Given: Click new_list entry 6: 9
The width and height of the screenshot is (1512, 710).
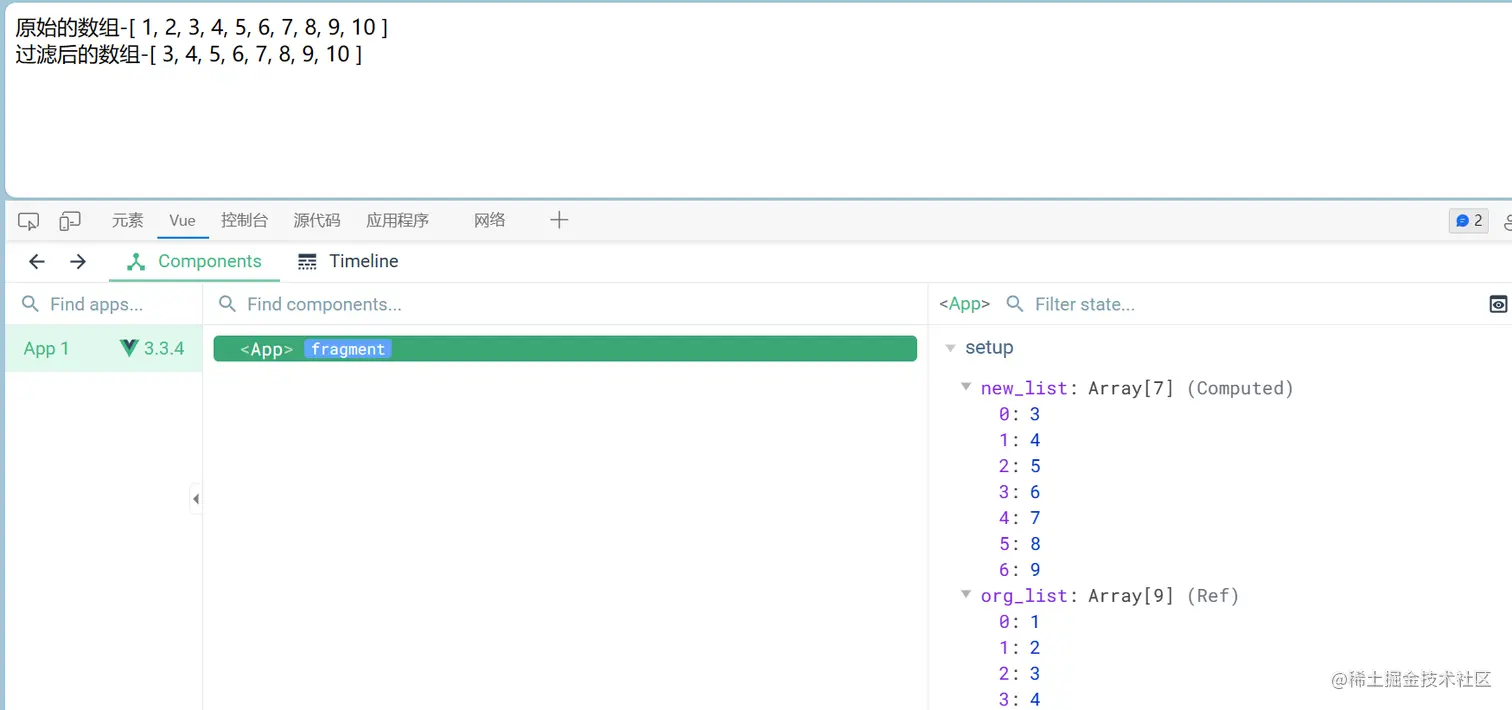Looking at the screenshot, I should 1020,570.
